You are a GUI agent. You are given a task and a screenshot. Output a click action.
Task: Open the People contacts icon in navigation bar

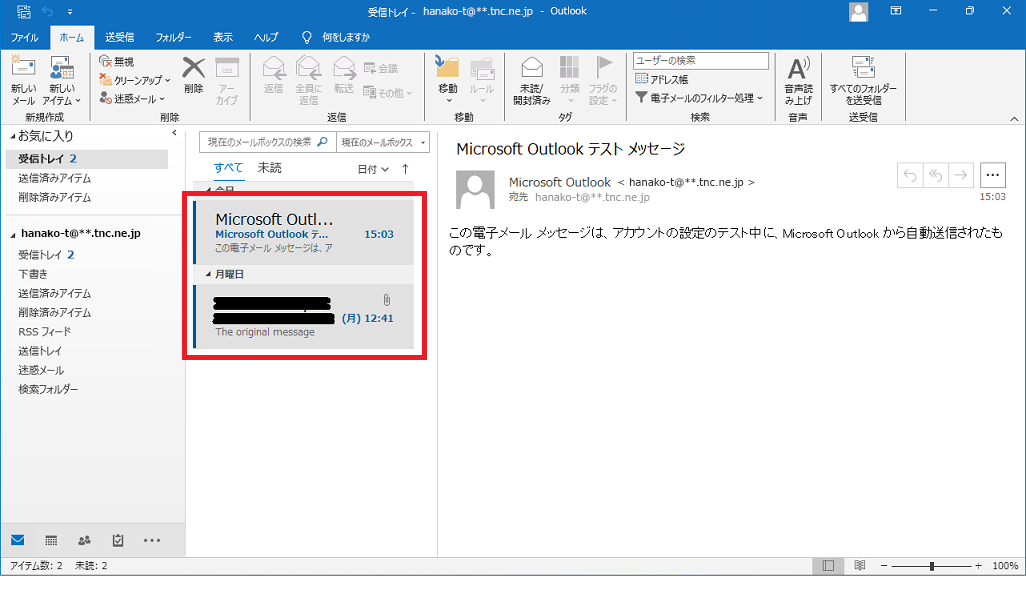(x=84, y=540)
